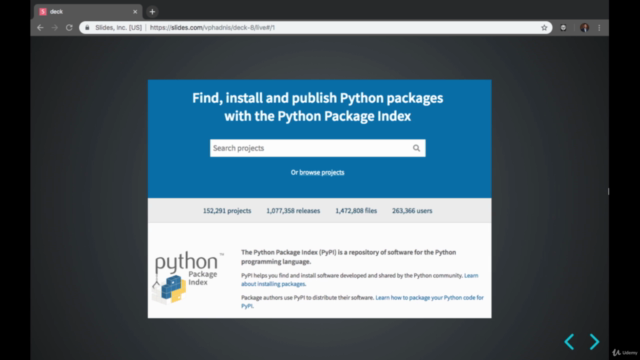Screen dimensions: 640x360
Task: Click the 263,366 users text
Action: tap(412, 211)
